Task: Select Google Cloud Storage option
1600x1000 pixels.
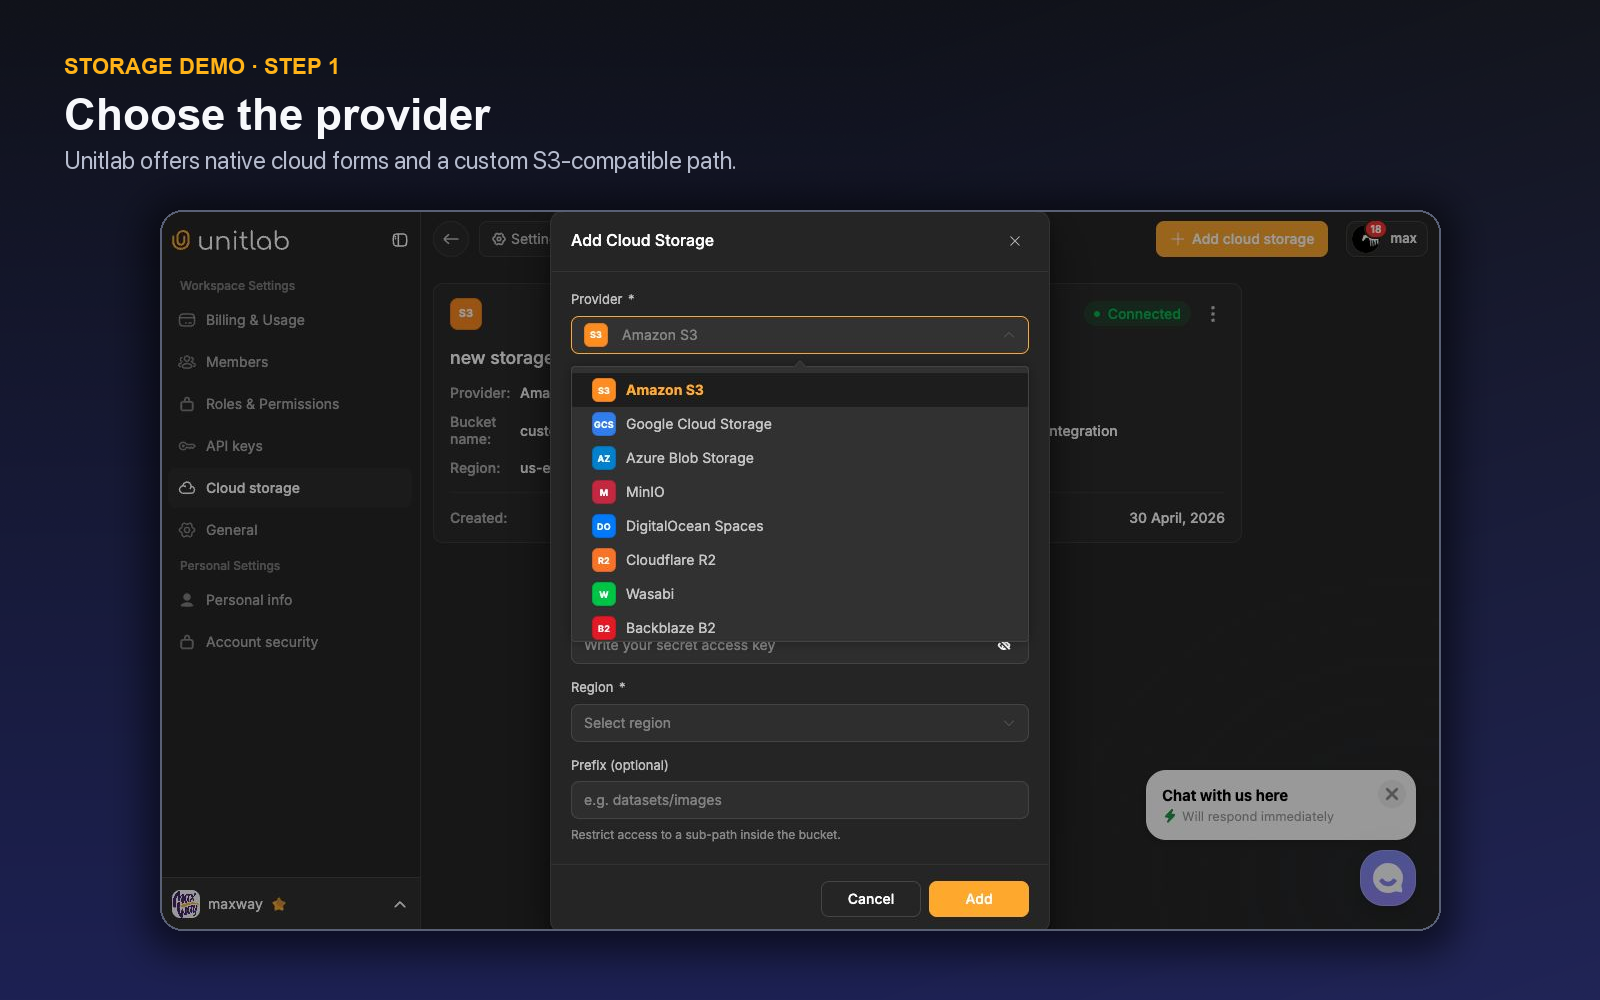Action: pos(800,424)
